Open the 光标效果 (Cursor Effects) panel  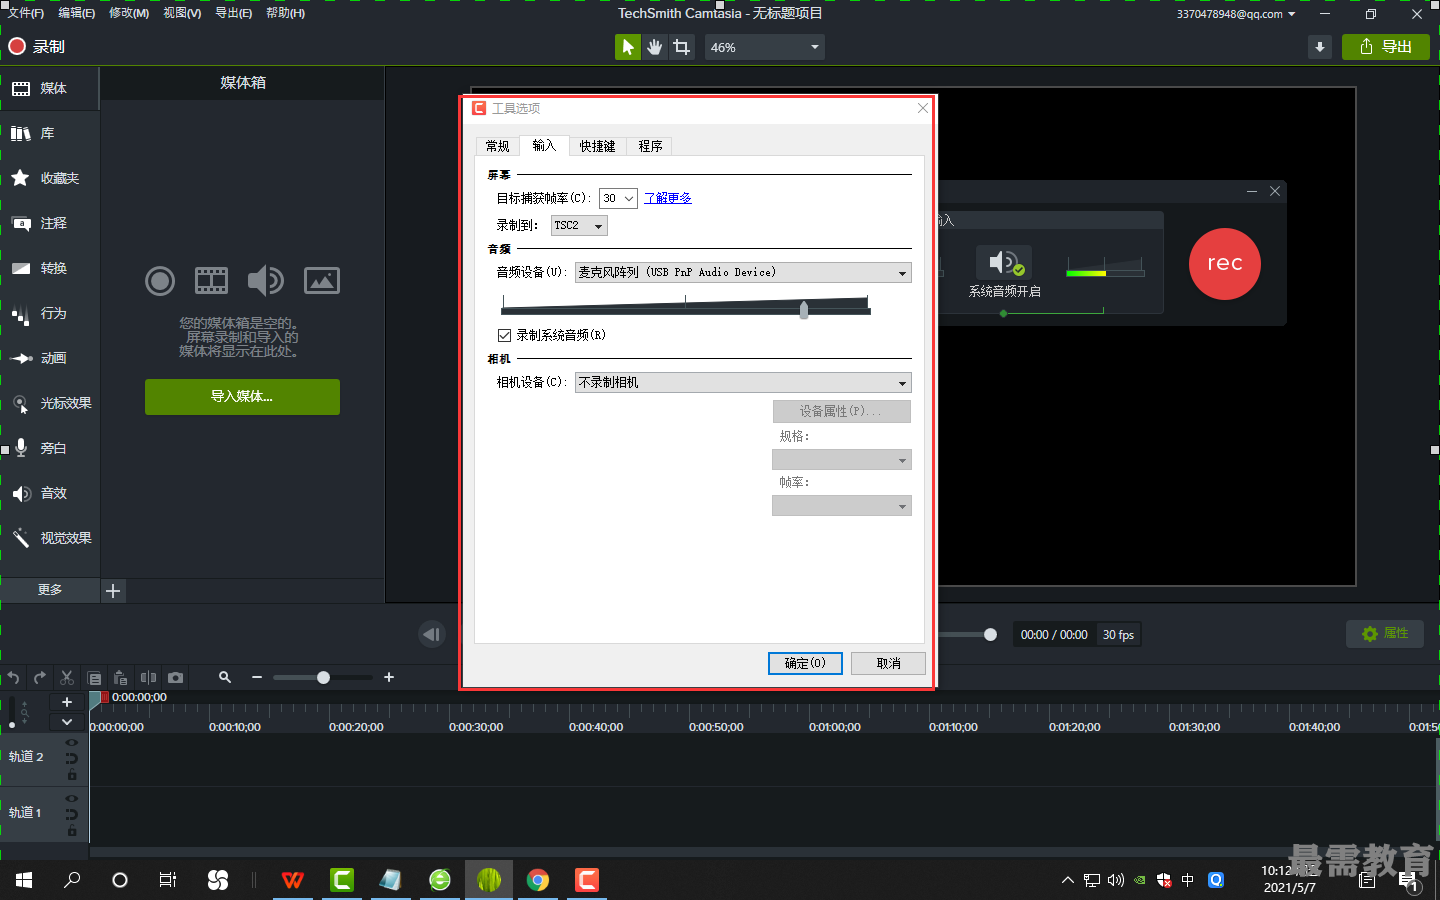[x=50, y=404]
